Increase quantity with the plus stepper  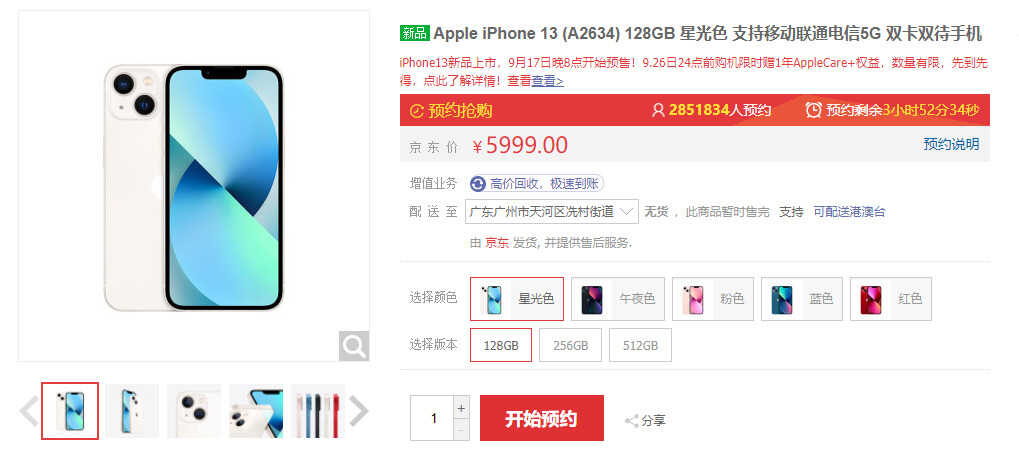click(x=461, y=409)
